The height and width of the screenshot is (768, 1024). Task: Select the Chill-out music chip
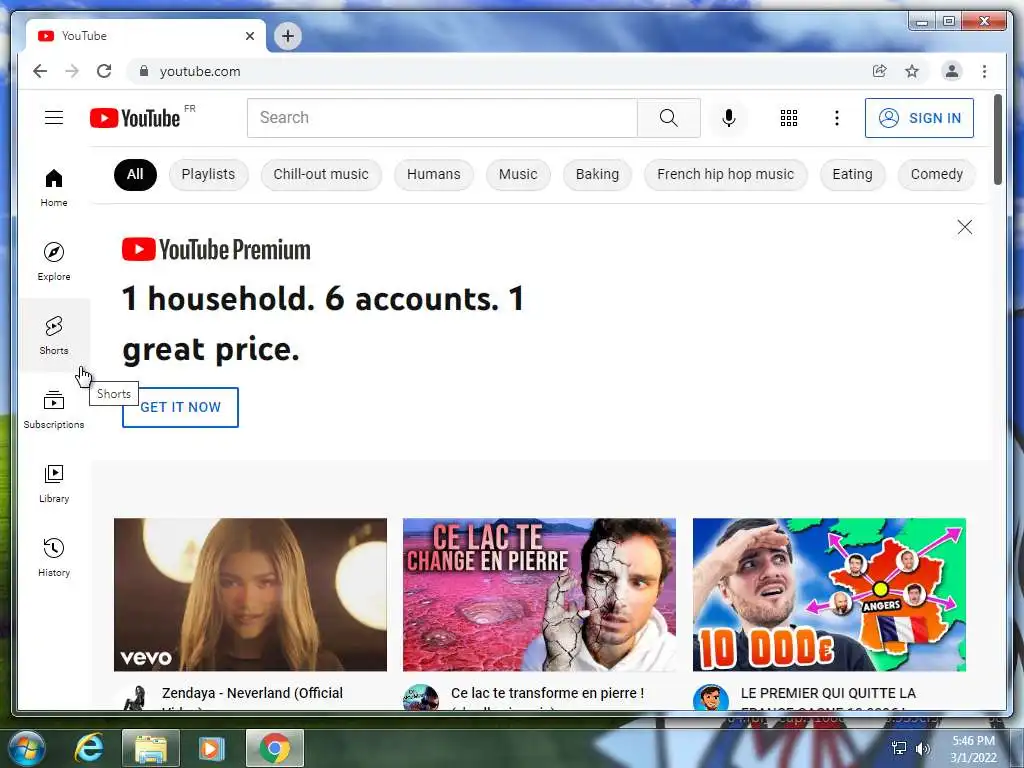pos(321,174)
